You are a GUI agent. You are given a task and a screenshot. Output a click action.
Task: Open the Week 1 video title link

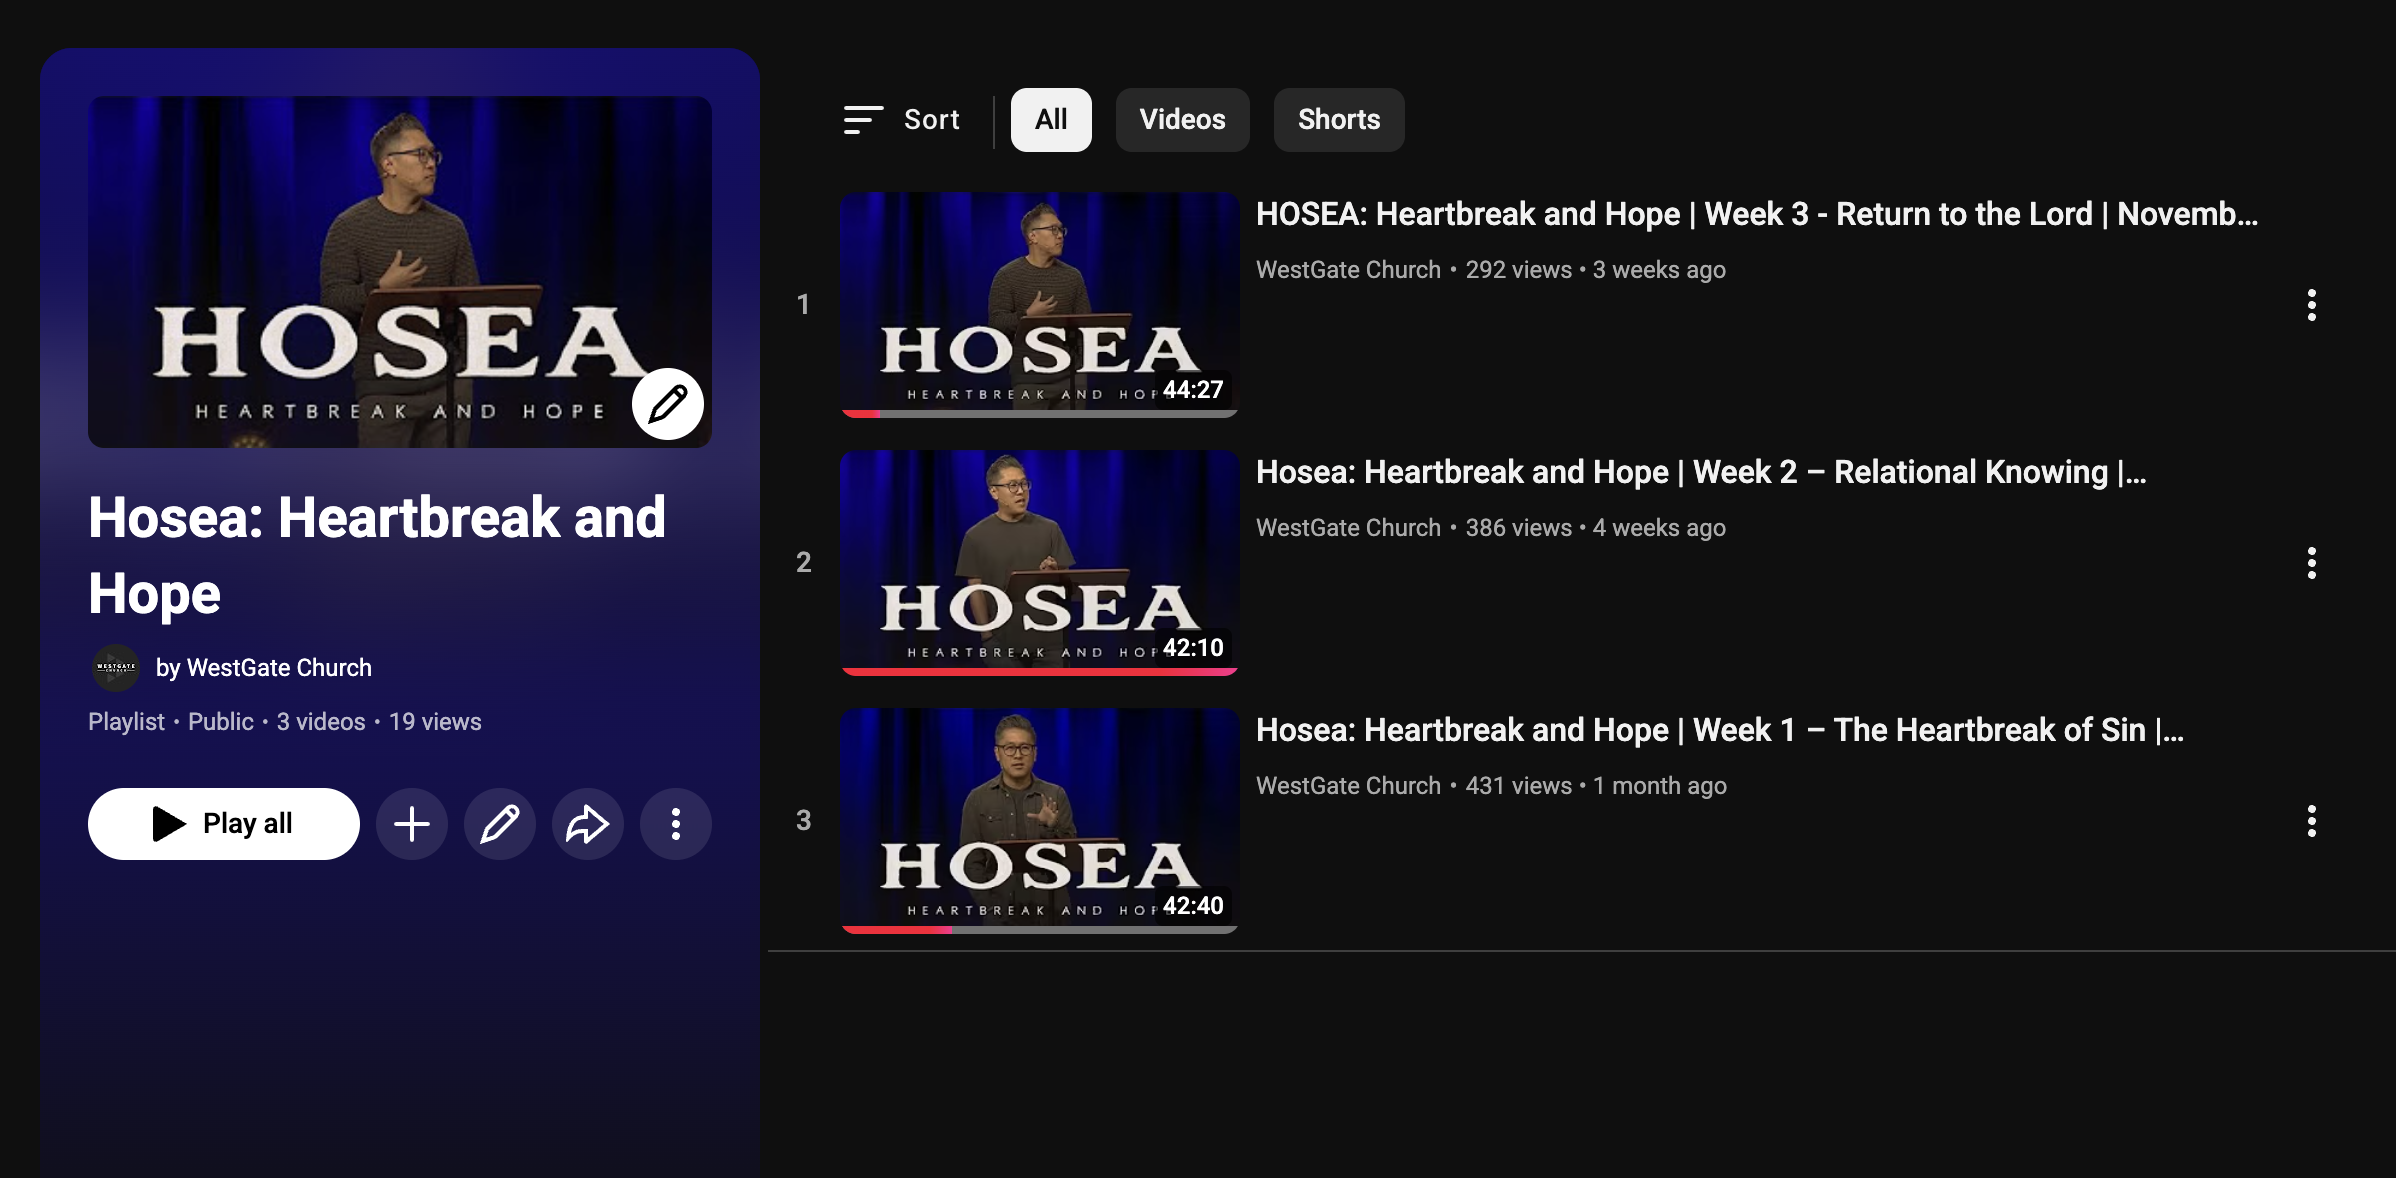[x=1720, y=730]
